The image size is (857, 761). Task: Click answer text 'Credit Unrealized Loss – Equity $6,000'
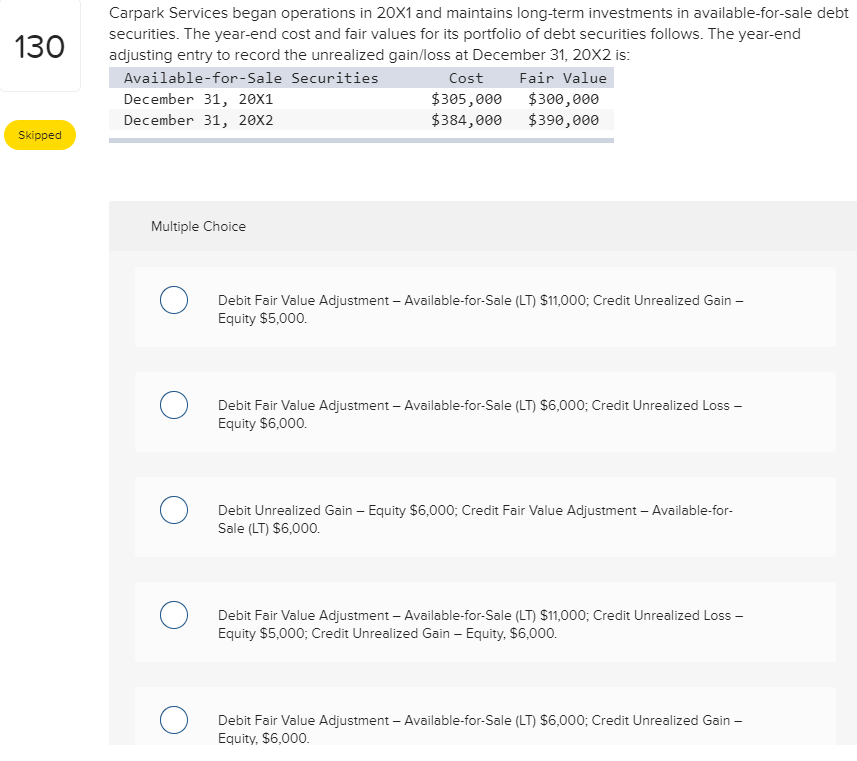click(480, 414)
